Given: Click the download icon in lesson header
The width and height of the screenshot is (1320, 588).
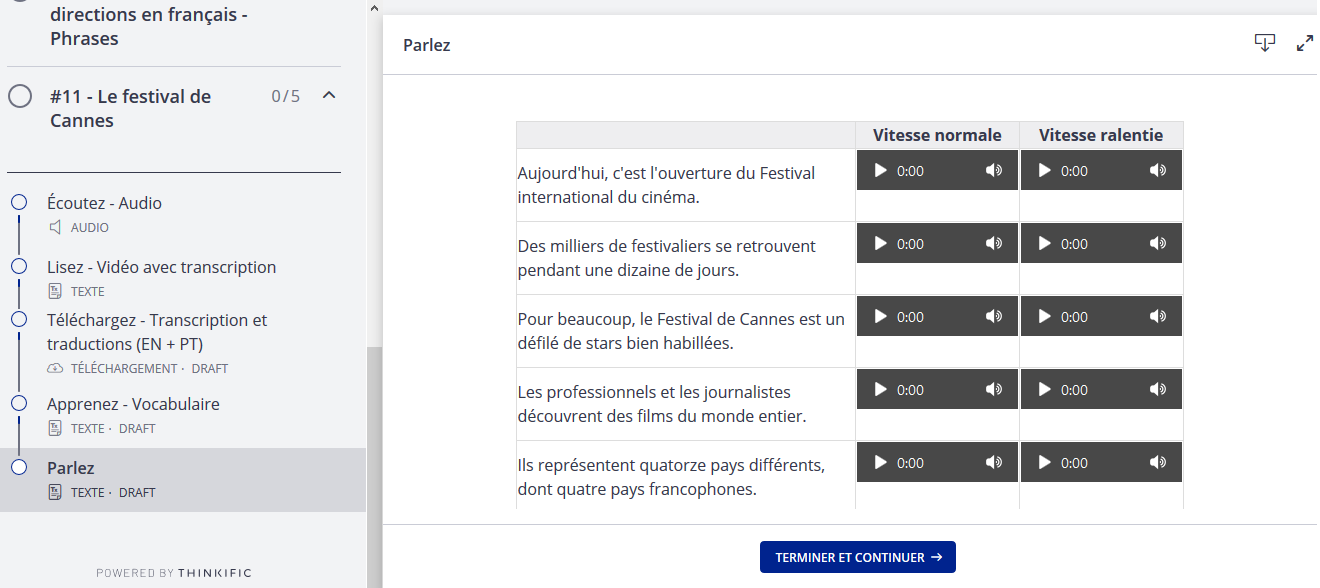Looking at the screenshot, I should [1265, 43].
